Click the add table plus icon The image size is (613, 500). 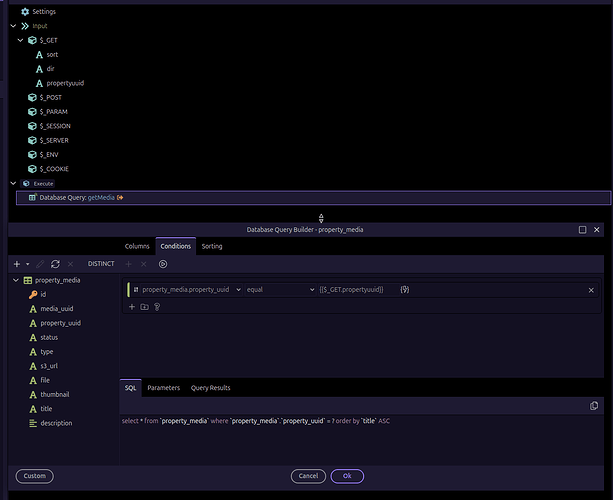(17, 264)
